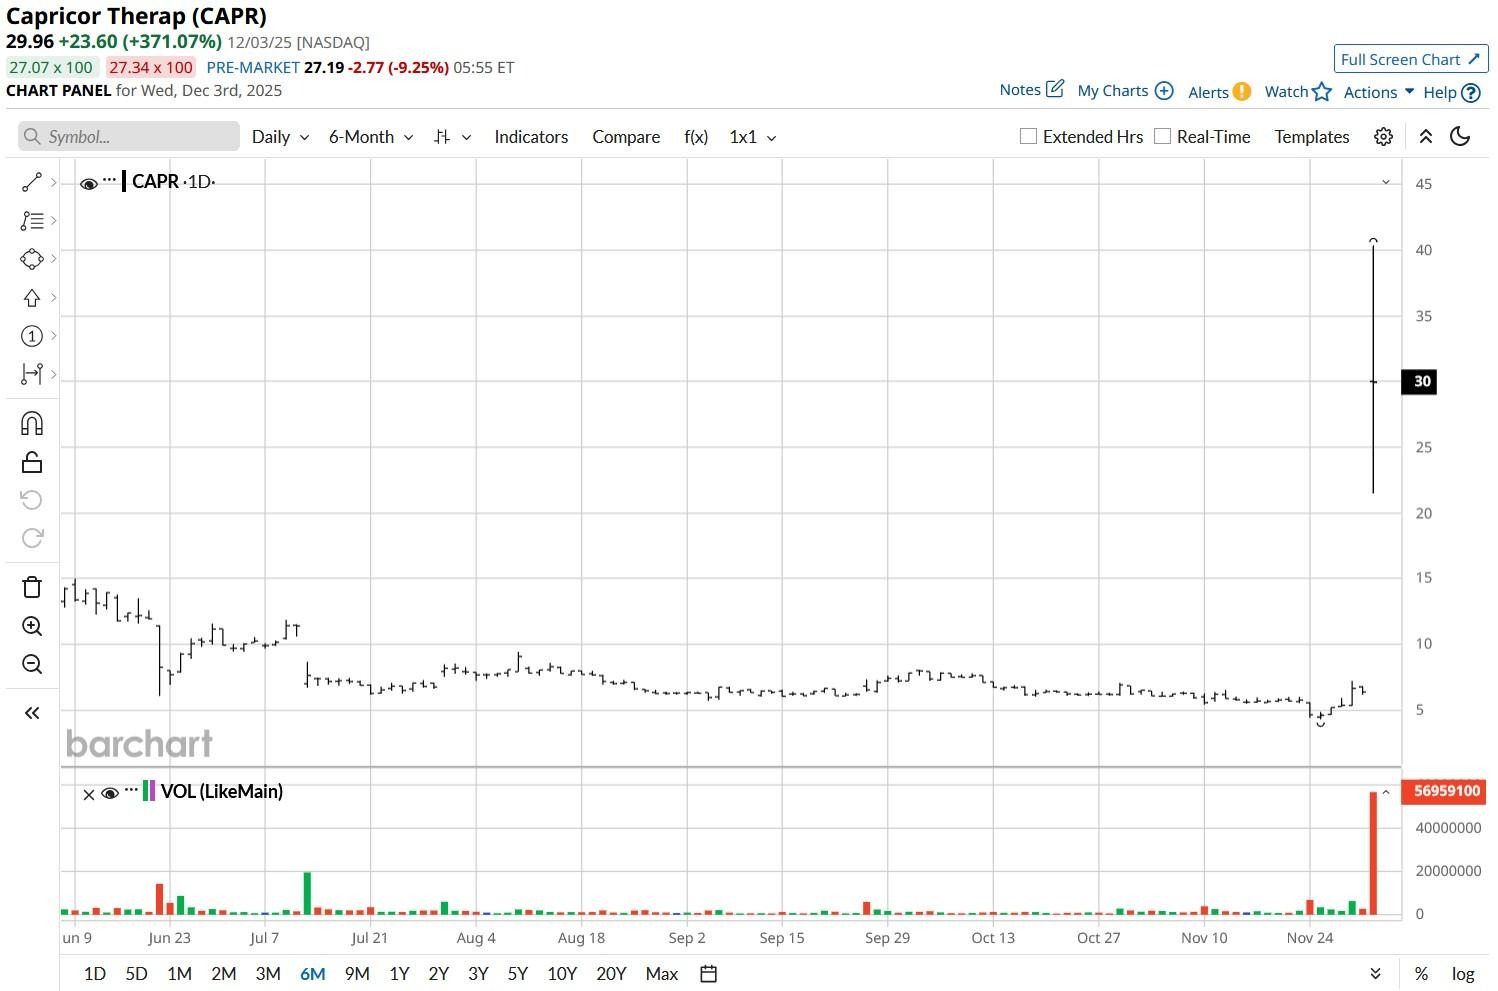Pick the numbered label tool

[32, 336]
